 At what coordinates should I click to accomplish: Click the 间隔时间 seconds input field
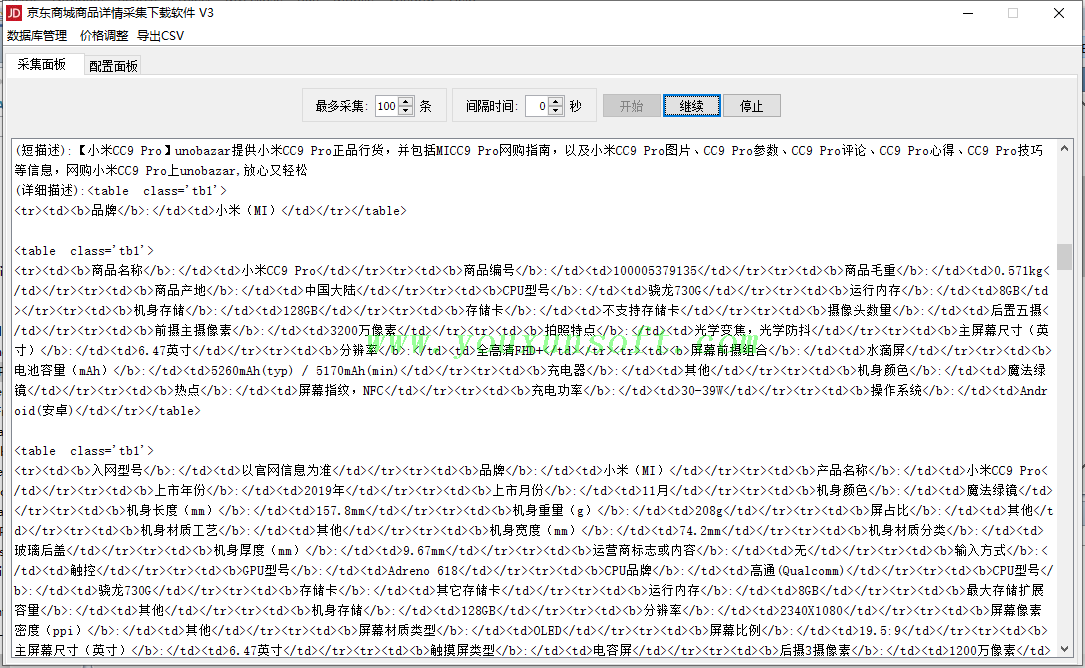pyautogui.click(x=536, y=106)
